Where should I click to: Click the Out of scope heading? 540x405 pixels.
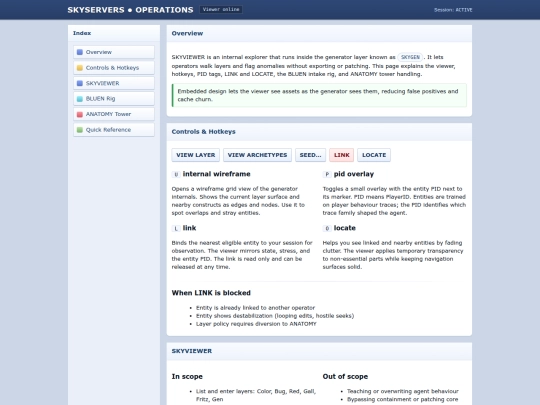click(x=345, y=376)
